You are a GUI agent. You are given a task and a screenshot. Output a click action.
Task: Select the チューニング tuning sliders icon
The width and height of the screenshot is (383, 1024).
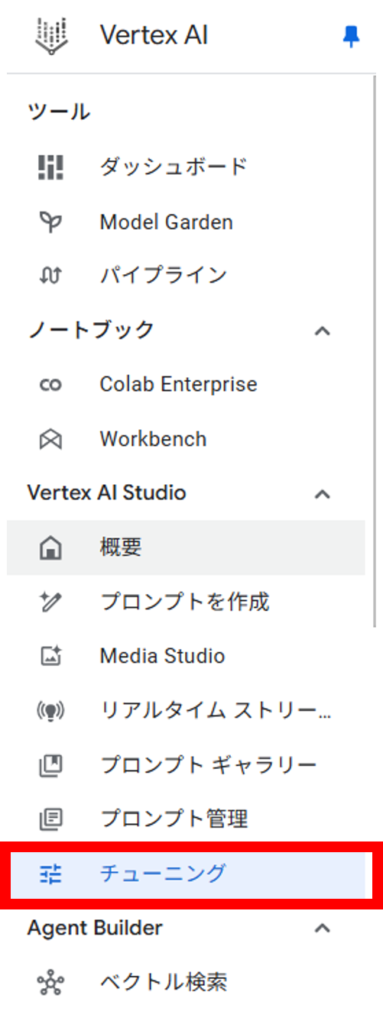[x=50, y=873]
